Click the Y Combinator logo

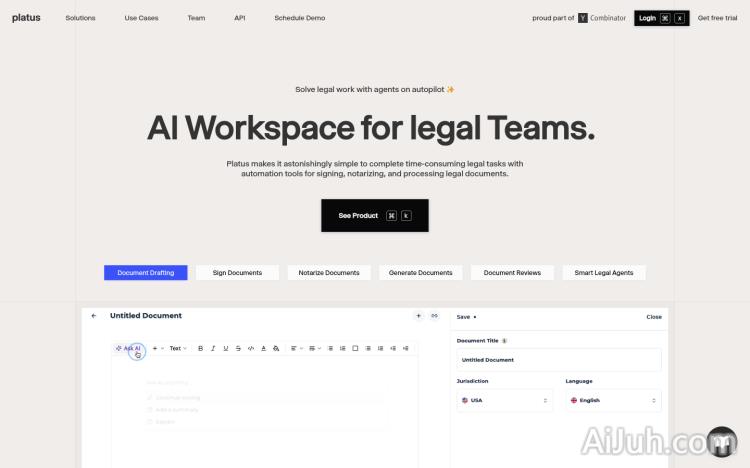[583, 18]
